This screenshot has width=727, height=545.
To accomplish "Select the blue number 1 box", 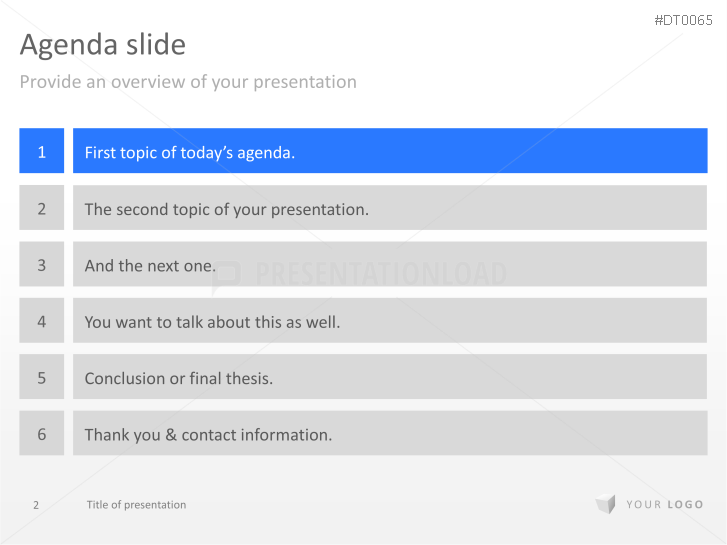I will pyautogui.click(x=41, y=152).
